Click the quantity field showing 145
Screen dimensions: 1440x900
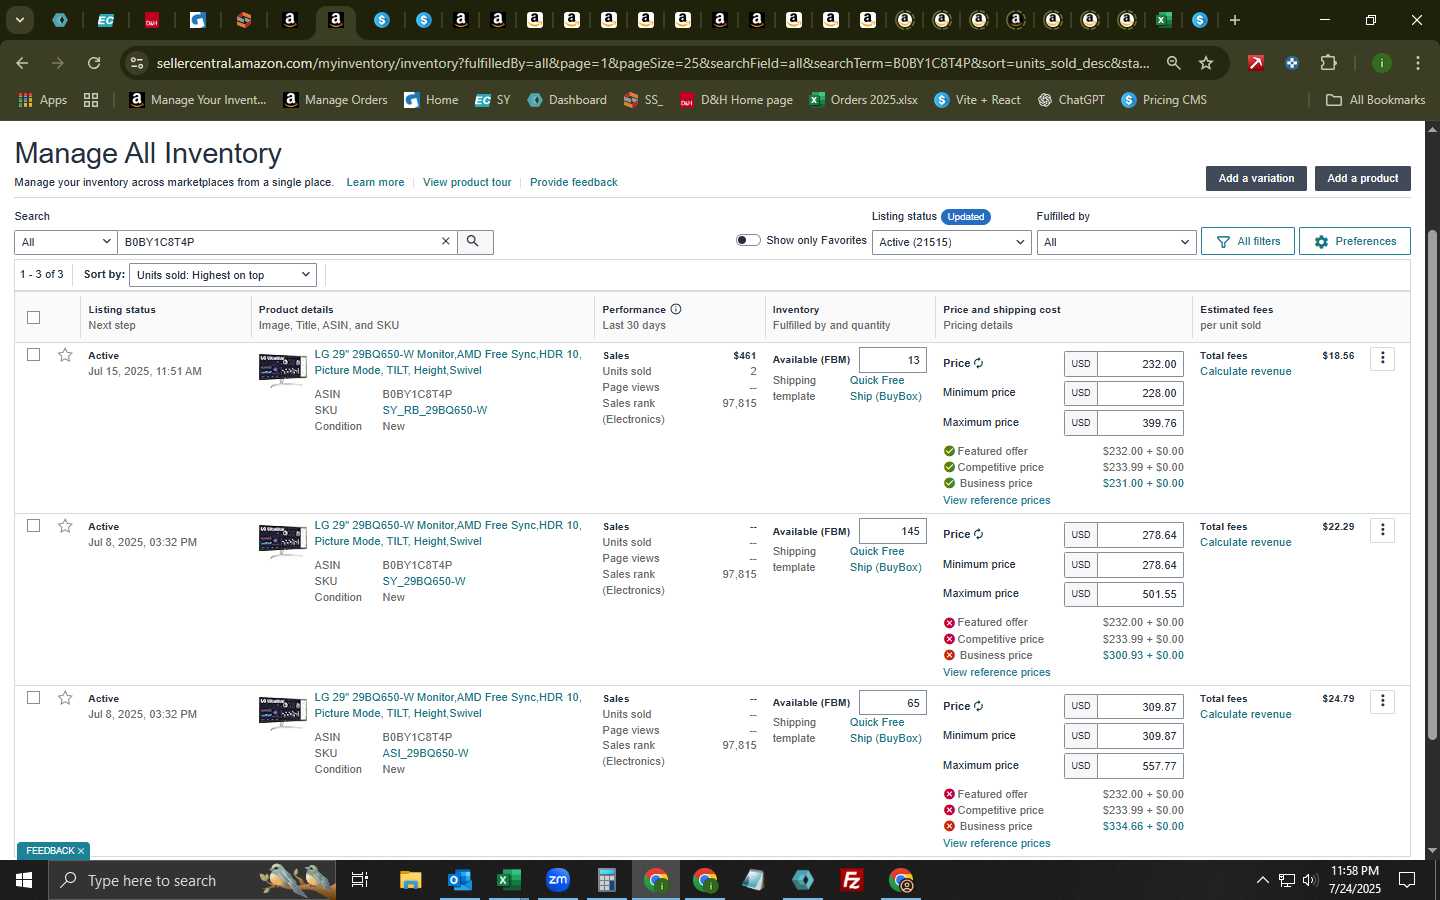pyautogui.click(x=892, y=531)
